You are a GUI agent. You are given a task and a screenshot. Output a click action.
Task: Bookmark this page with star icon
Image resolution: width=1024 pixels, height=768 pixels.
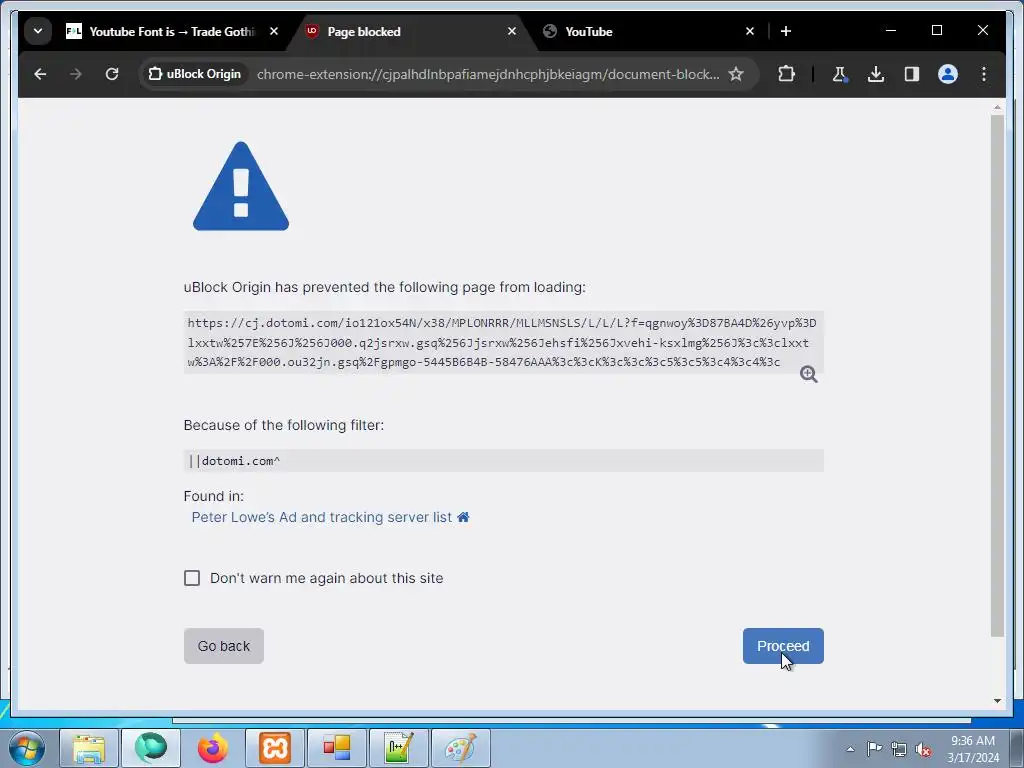click(x=736, y=74)
